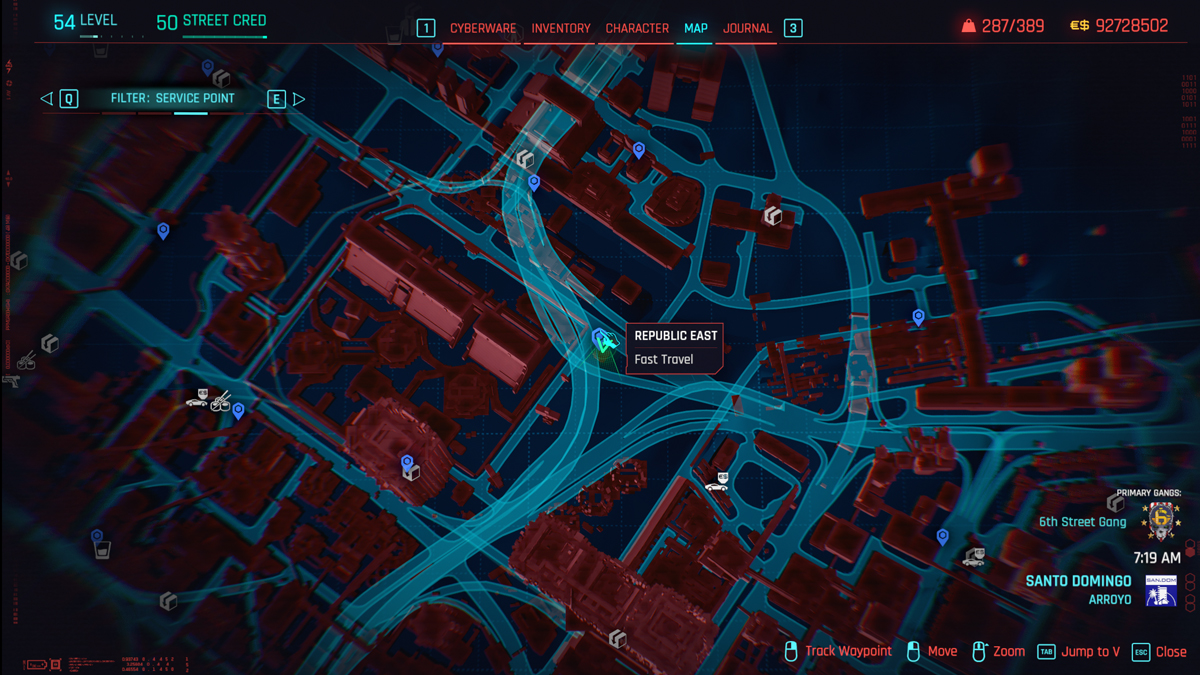Open the Cyberware tab
Screen dimensions: 1200x675
click(483, 28)
